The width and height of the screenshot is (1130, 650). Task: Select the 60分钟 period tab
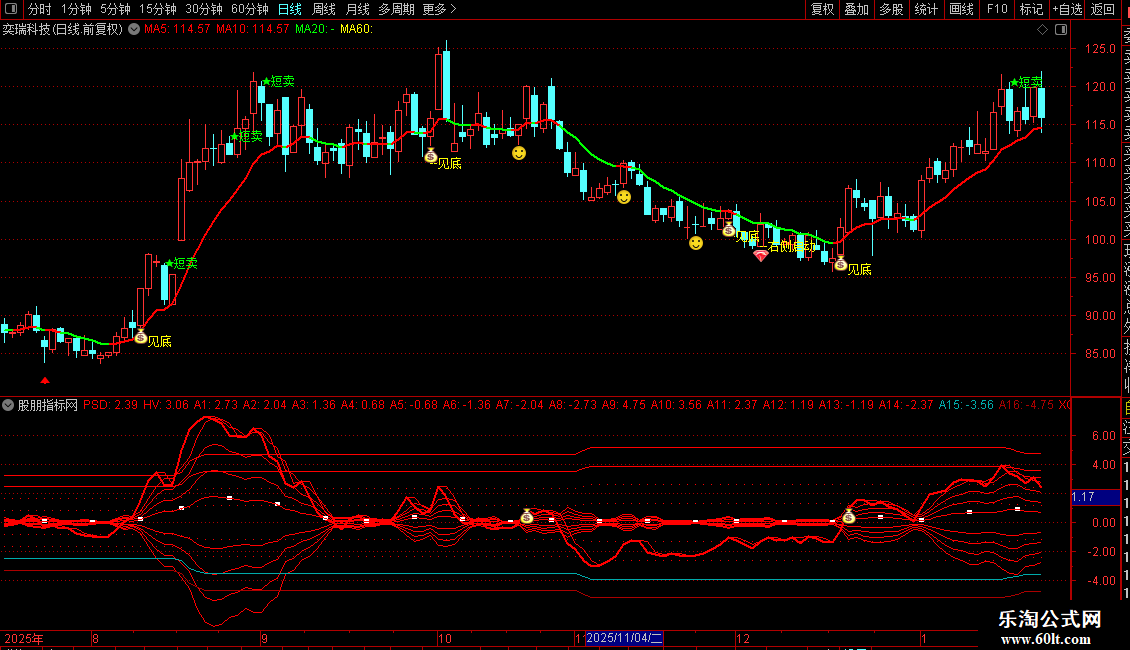(x=249, y=9)
